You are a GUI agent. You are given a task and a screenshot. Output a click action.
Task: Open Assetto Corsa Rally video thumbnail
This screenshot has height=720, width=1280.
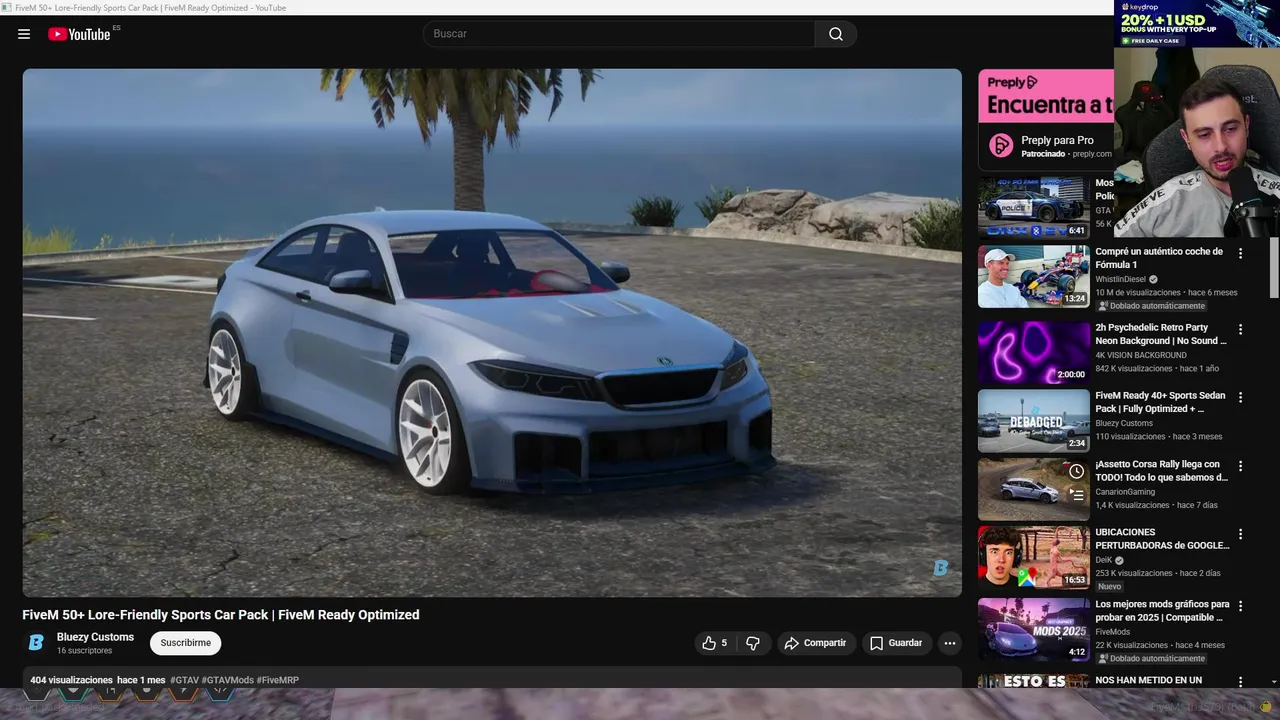coord(1033,489)
